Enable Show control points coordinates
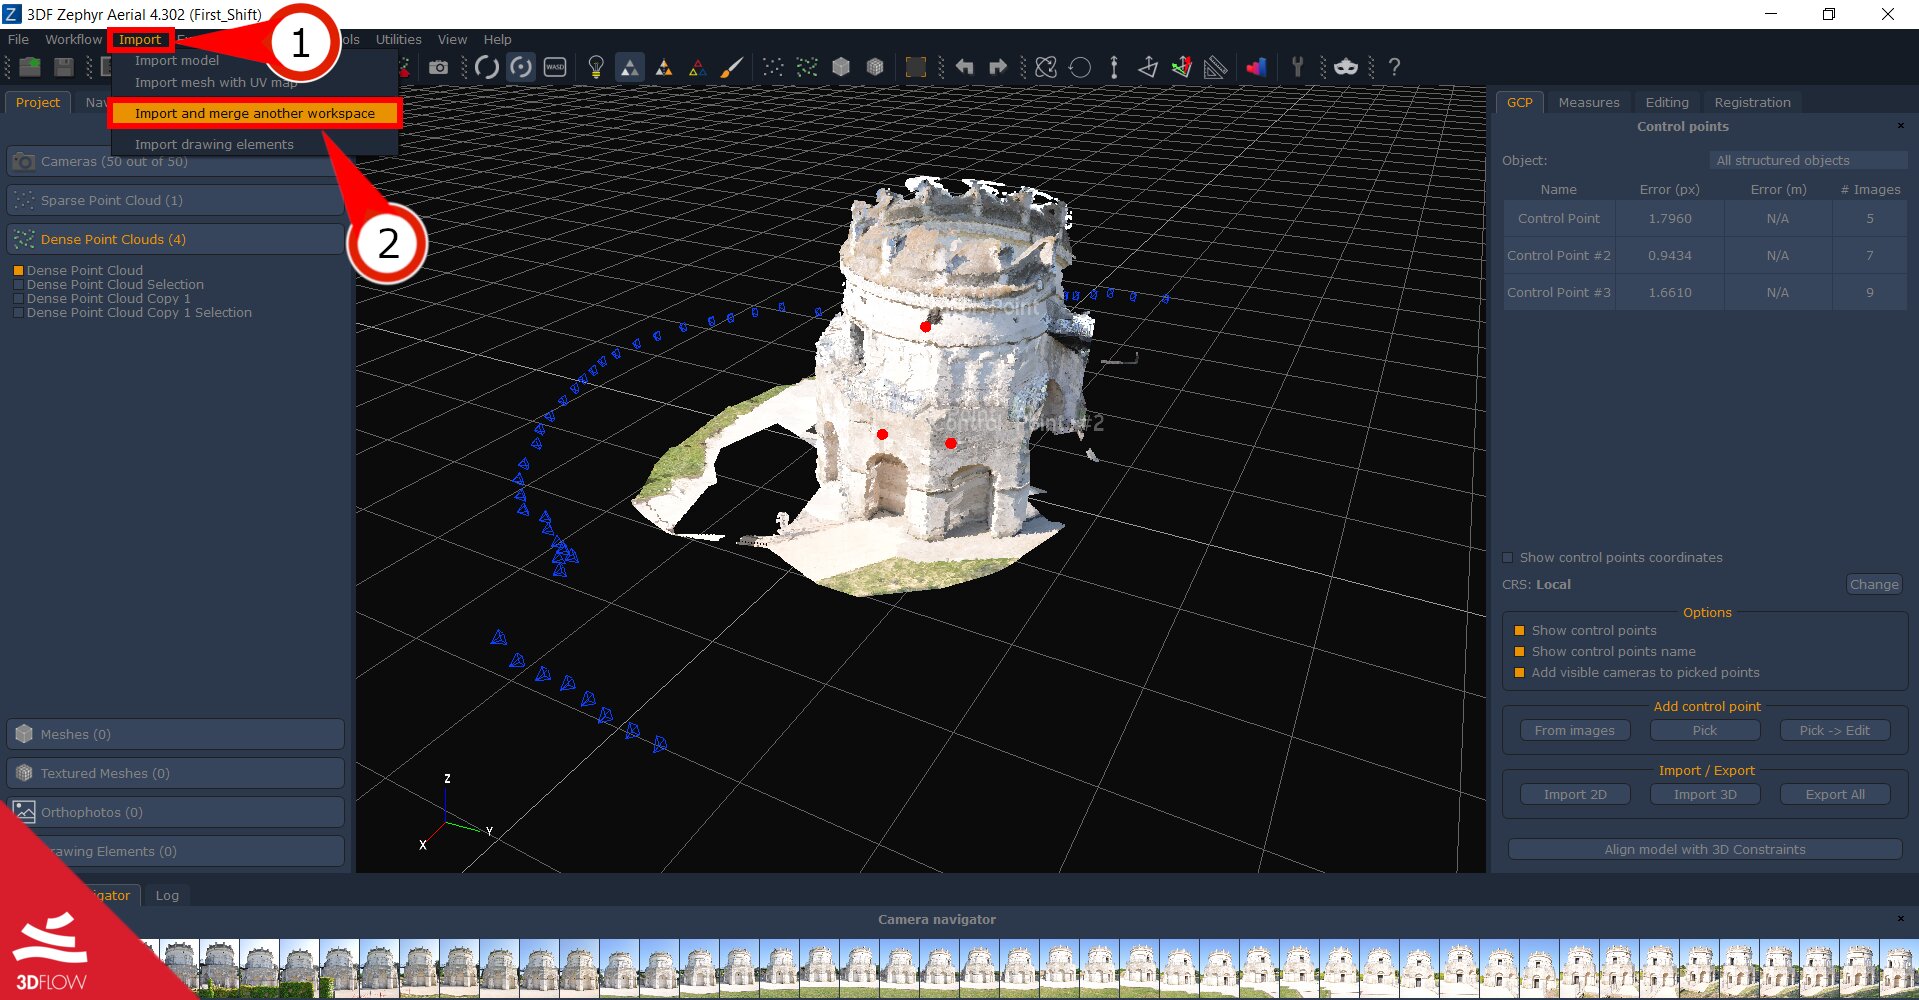 click(1508, 558)
